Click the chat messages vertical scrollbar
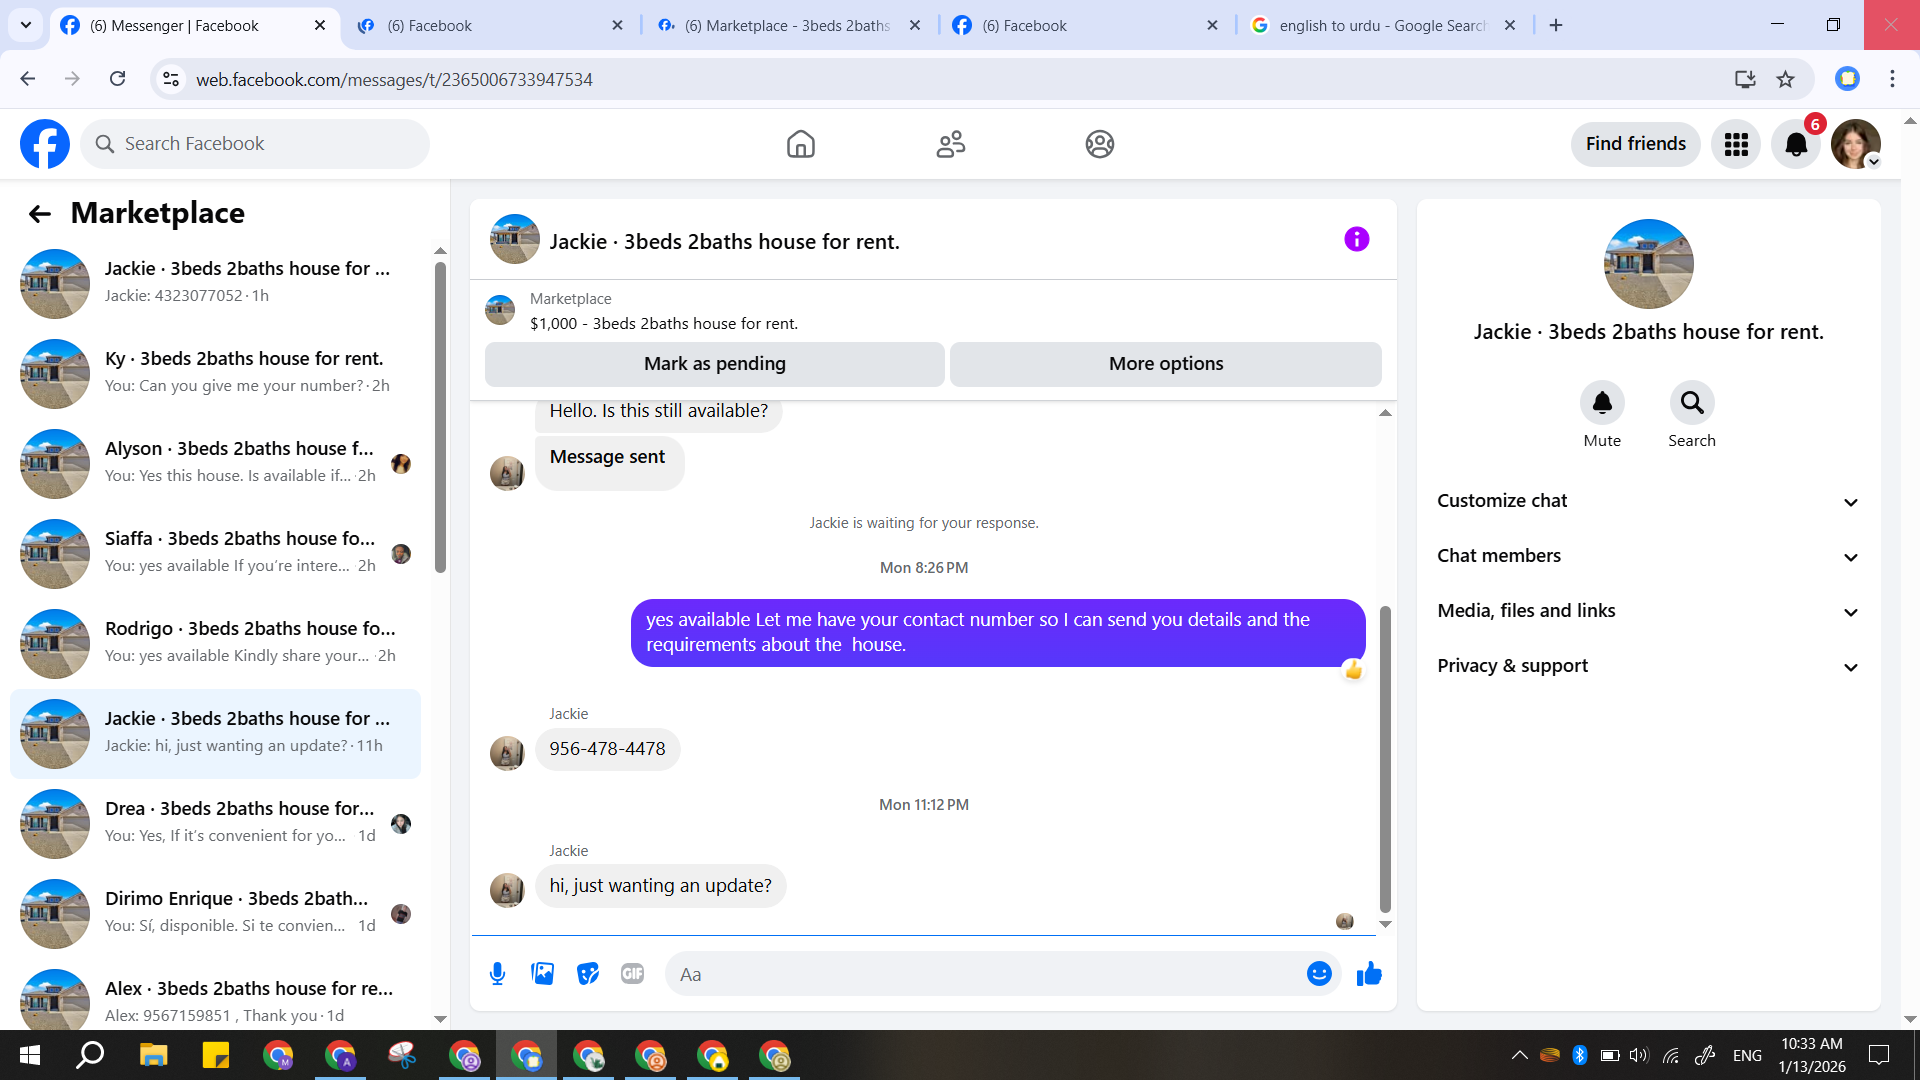 (x=1385, y=760)
